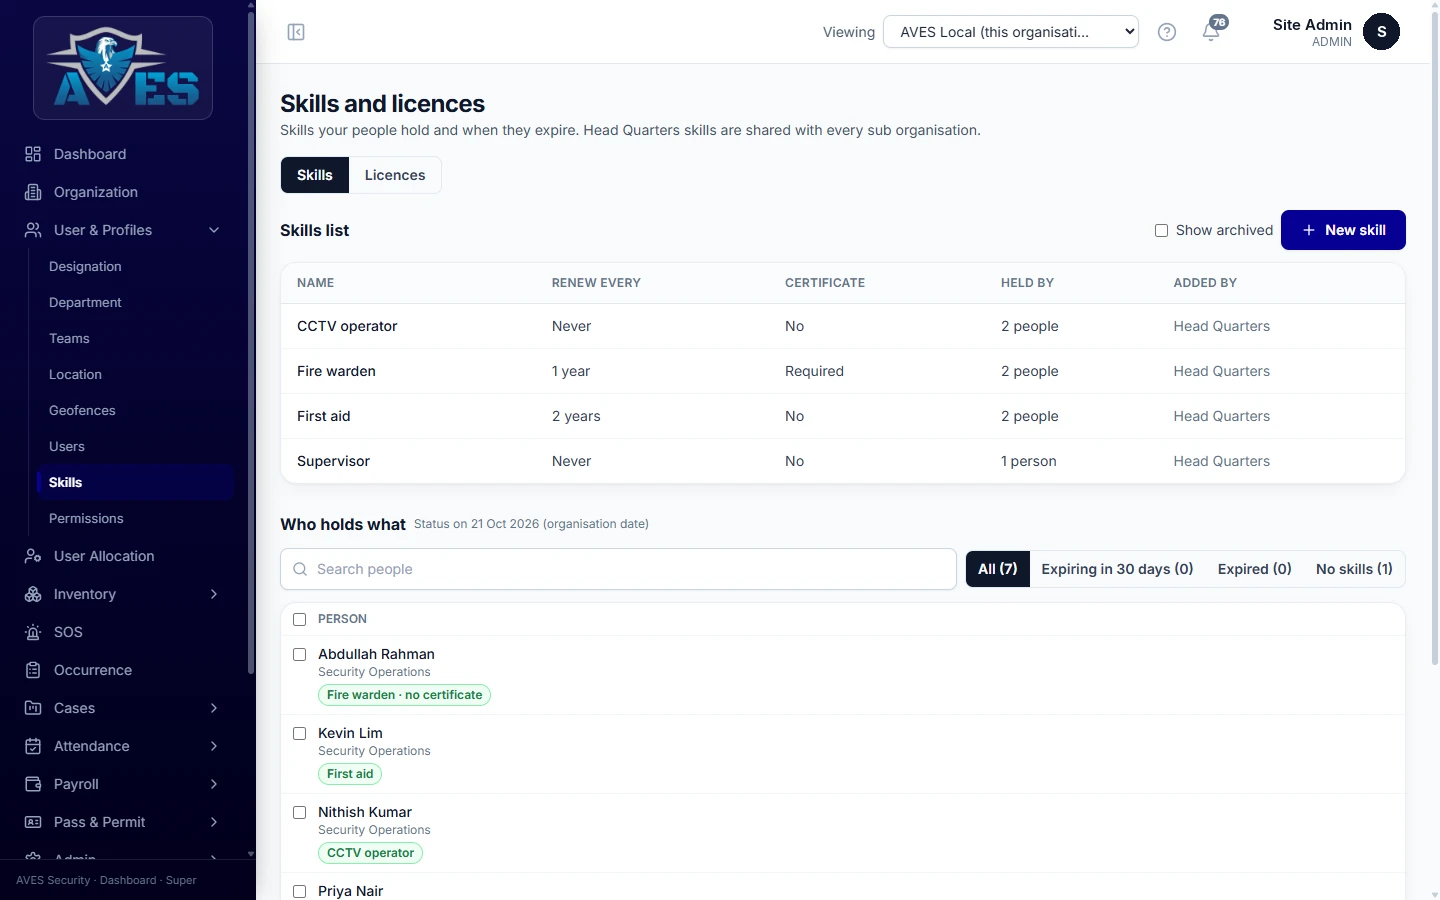Show the Expired (0) filter
The width and height of the screenshot is (1440, 900).
click(x=1254, y=569)
